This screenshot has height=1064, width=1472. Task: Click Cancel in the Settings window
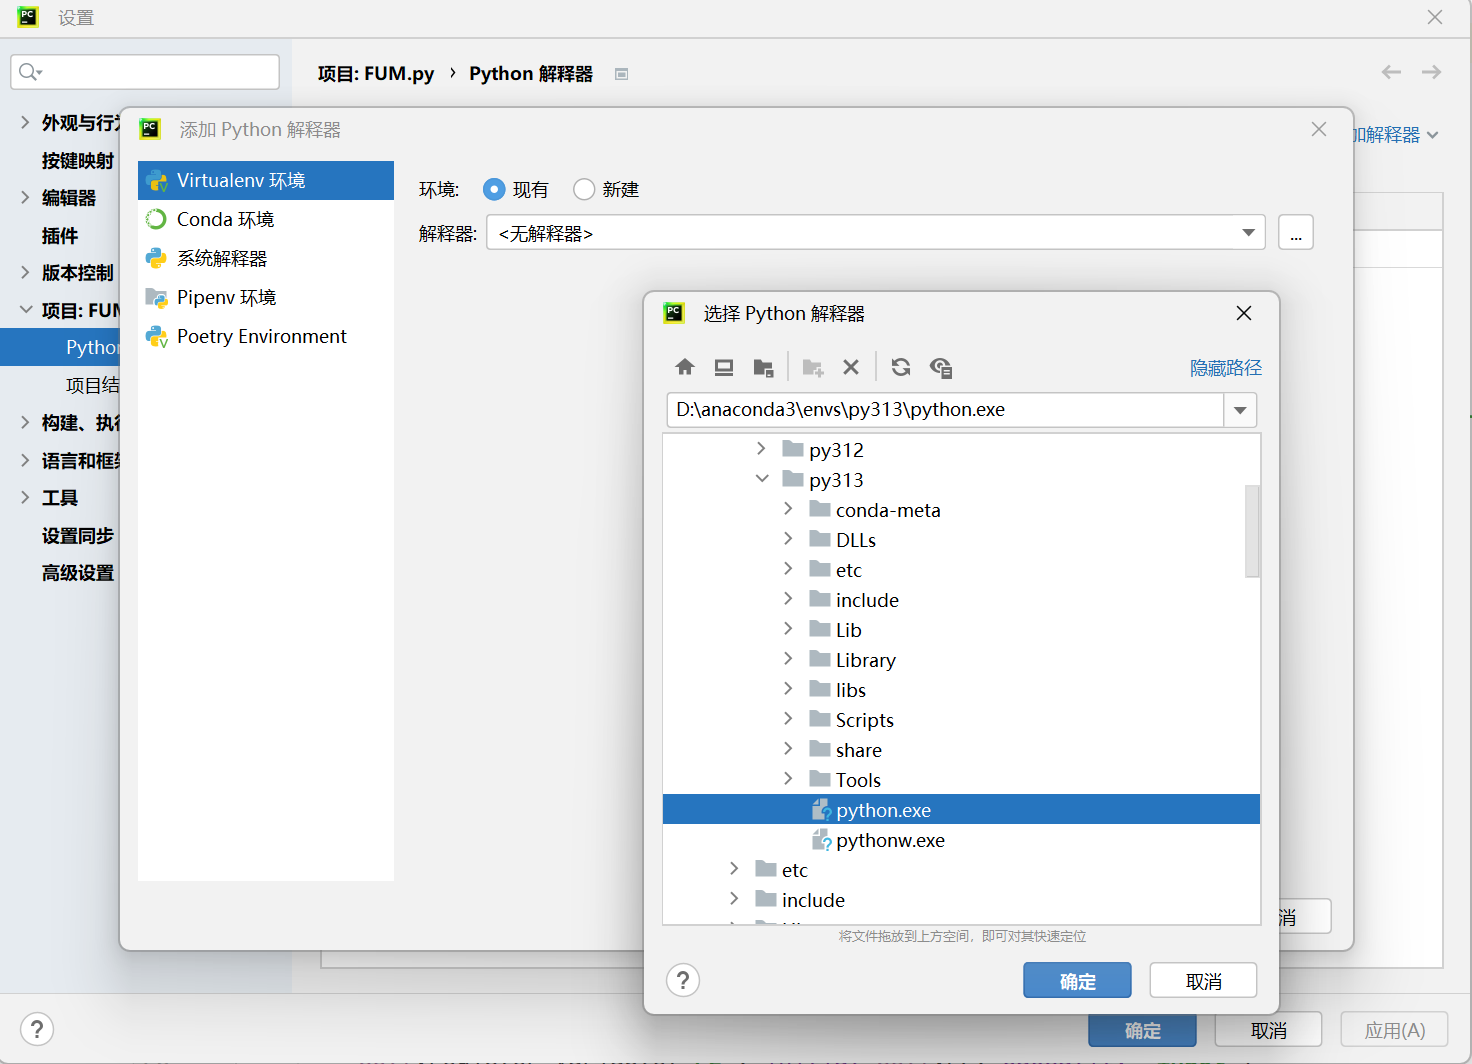point(1268,1030)
